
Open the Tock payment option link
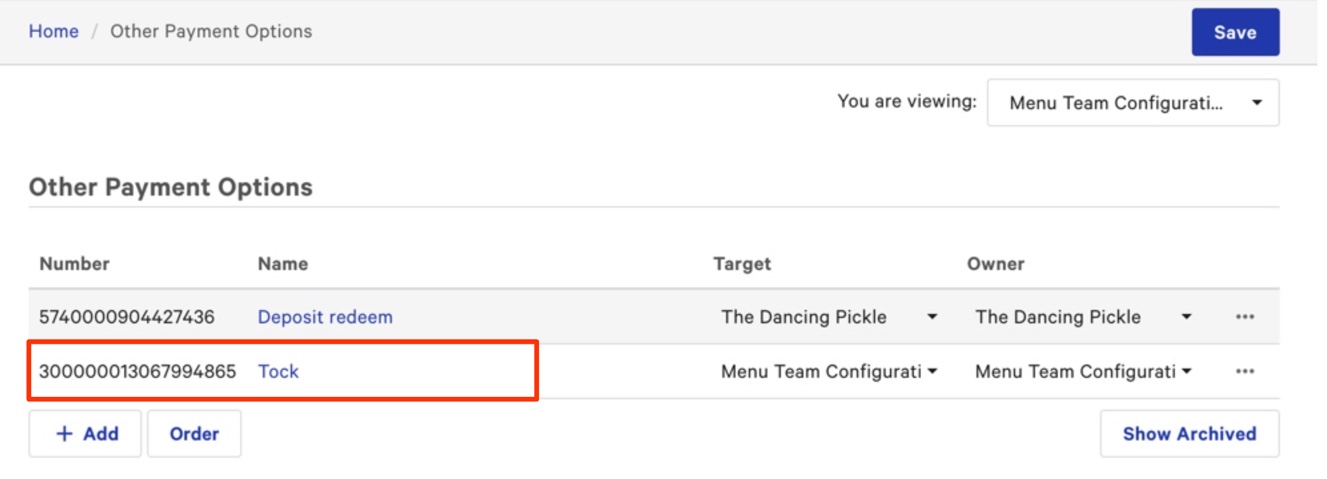(278, 371)
